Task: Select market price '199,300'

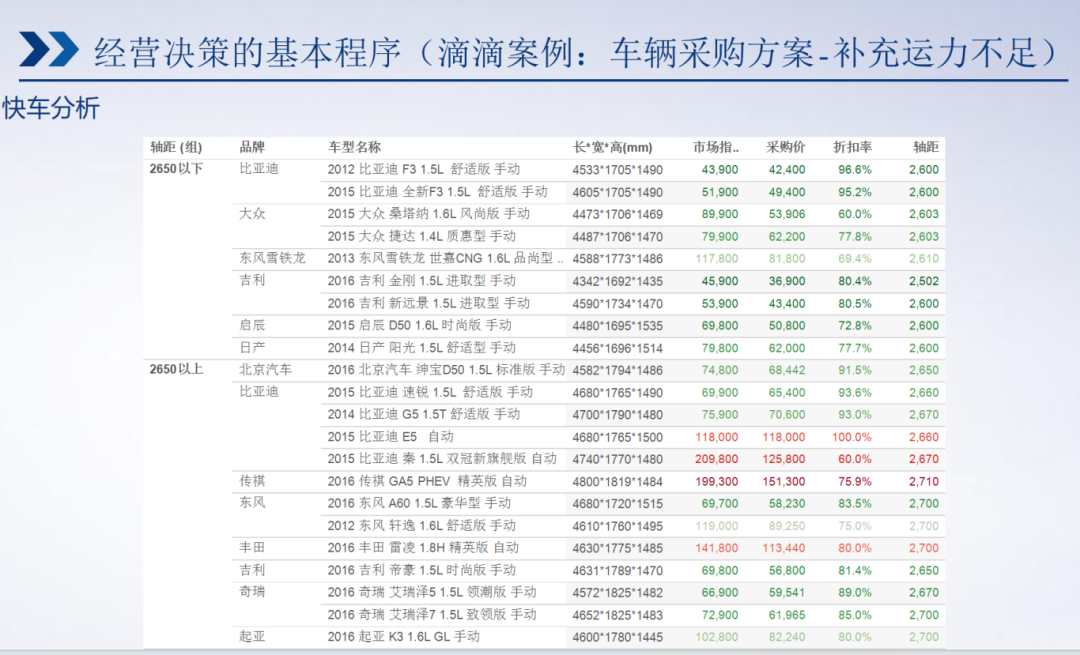Action: [x=716, y=482]
